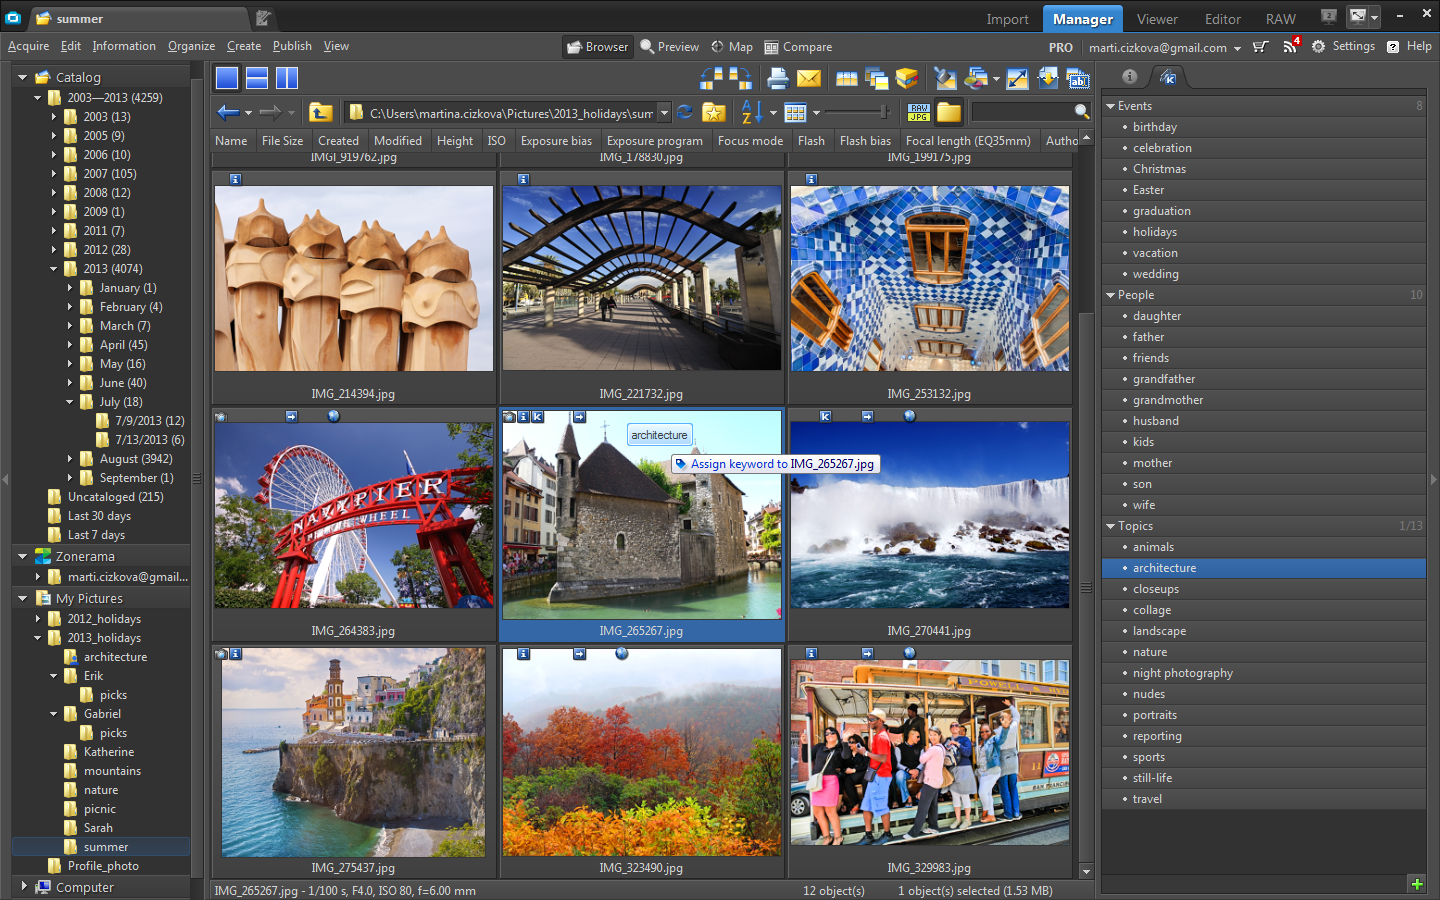1440x900 pixels.
Task: Select the 7/13/2013 (6) folder
Action: pyautogui.click(x=149, y=440)
